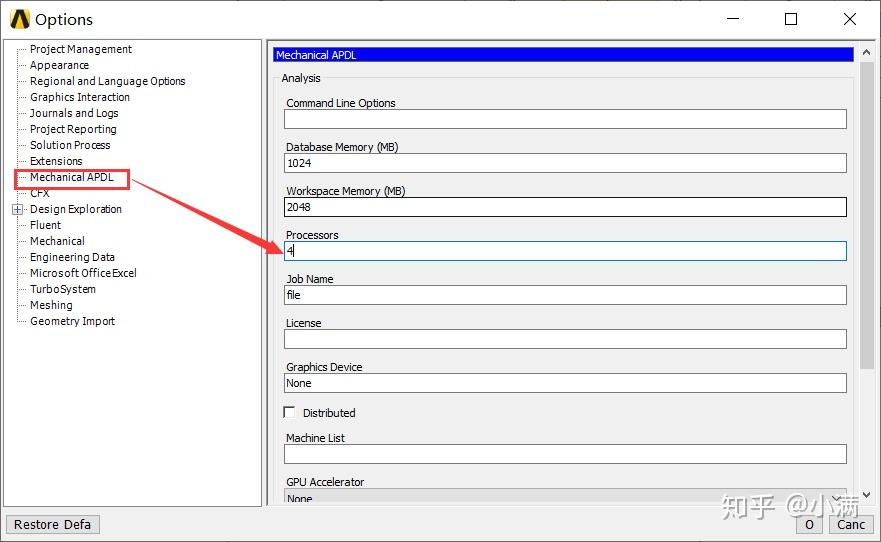Click the License input field
Screen dimensions: 881x542
[x=565, y=339]
